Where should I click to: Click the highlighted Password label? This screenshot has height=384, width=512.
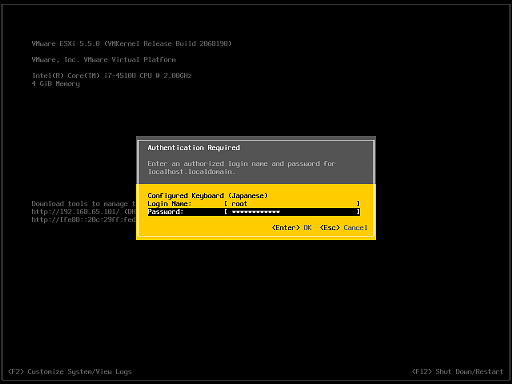tap(165, 212)
